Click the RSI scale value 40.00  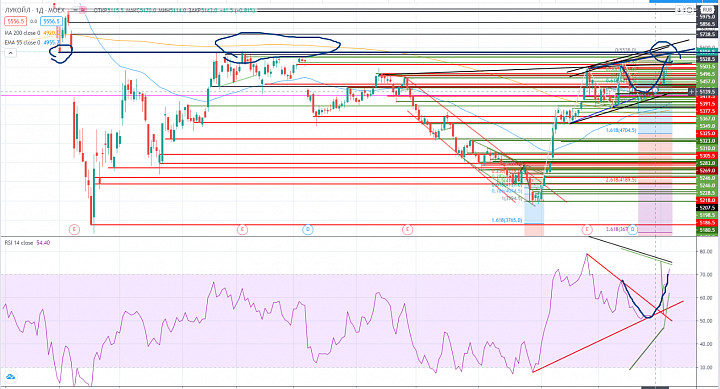[x=706, y=344]
